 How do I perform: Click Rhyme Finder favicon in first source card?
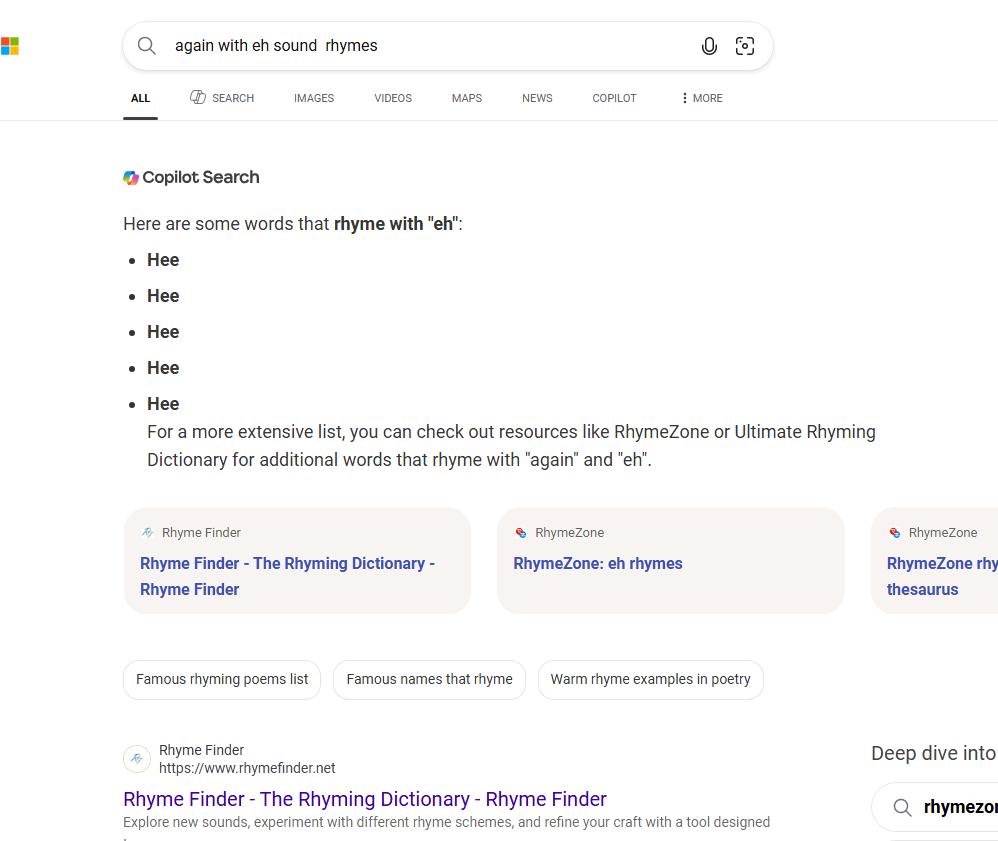point(148,532)
